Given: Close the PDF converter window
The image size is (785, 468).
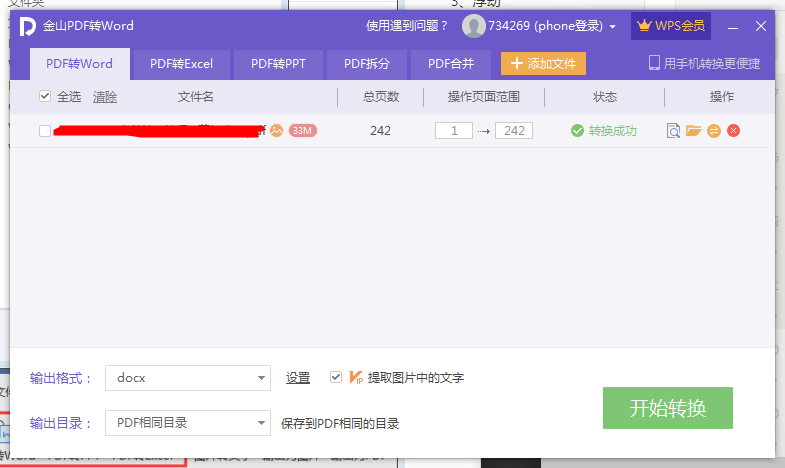Looking at the screenshot, I should (x=761, y=26).
